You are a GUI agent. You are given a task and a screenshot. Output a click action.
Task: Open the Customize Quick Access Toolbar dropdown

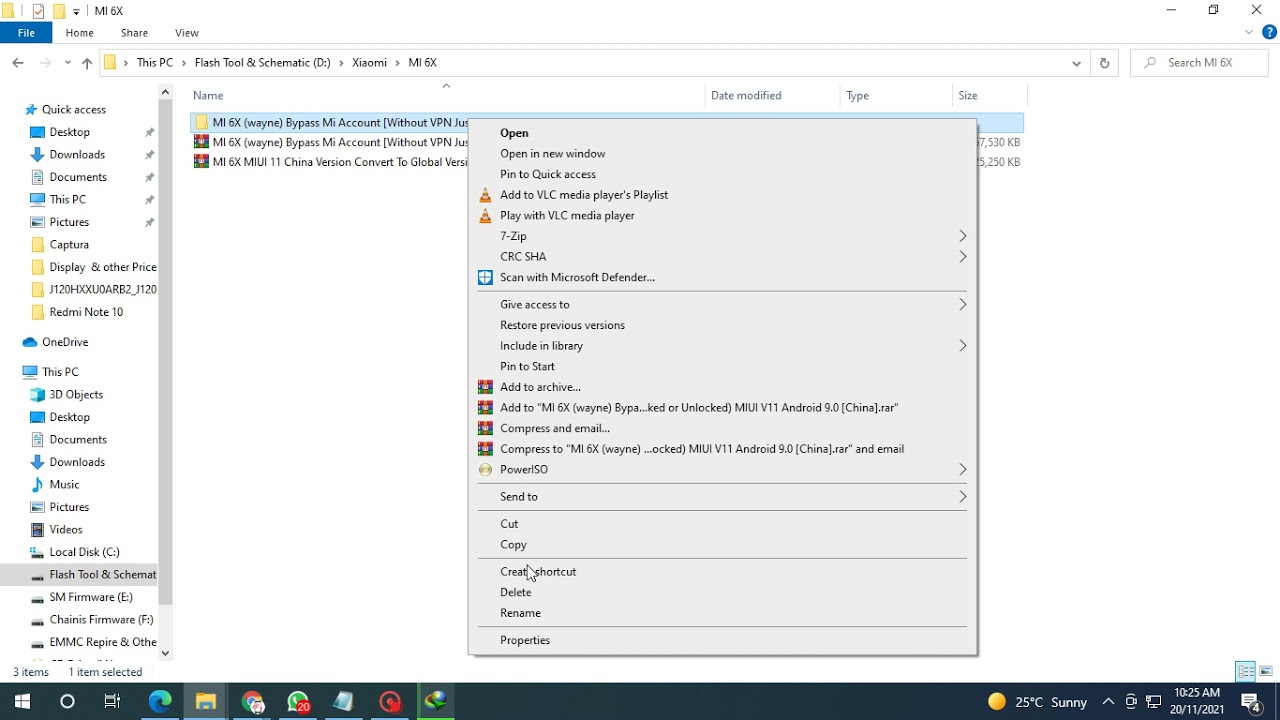[76, 12]
